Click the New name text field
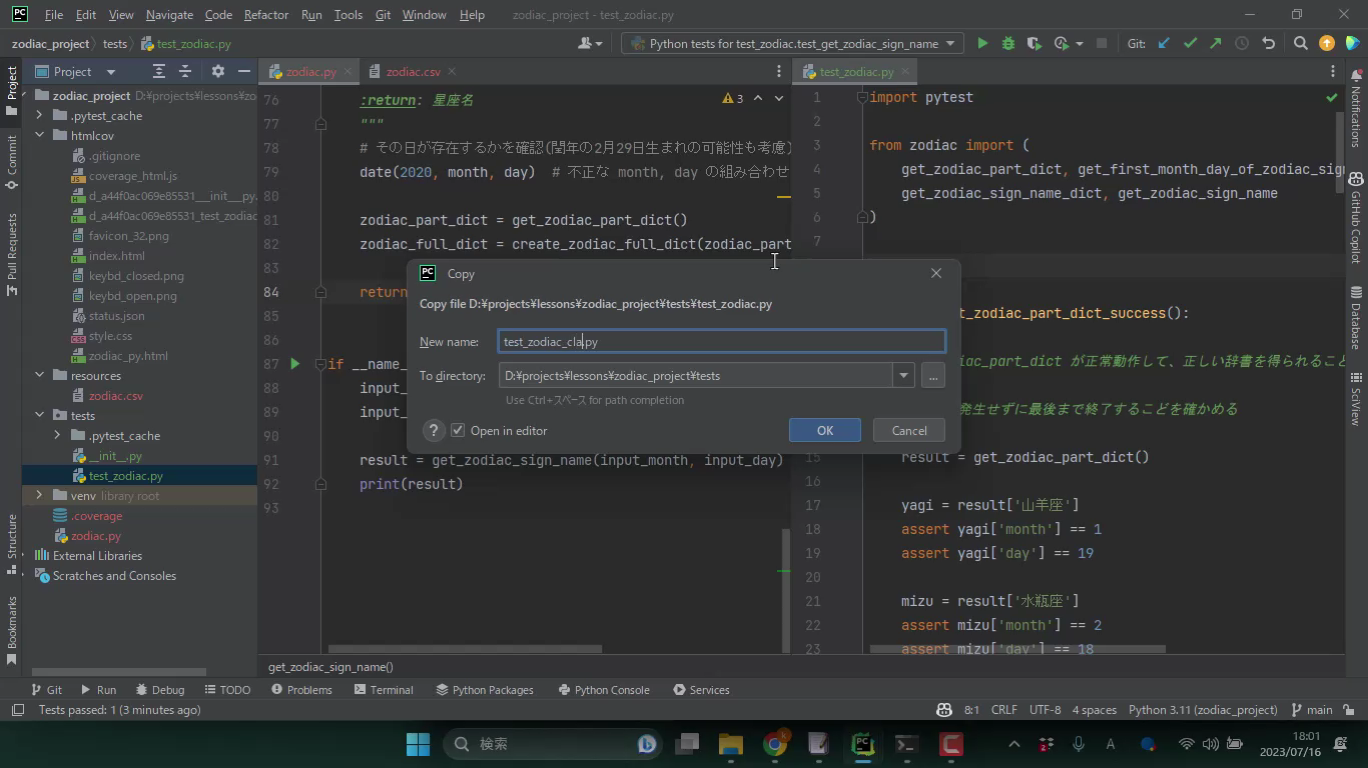This screenshot has height=768, width=1368. [x=720, y=342]
